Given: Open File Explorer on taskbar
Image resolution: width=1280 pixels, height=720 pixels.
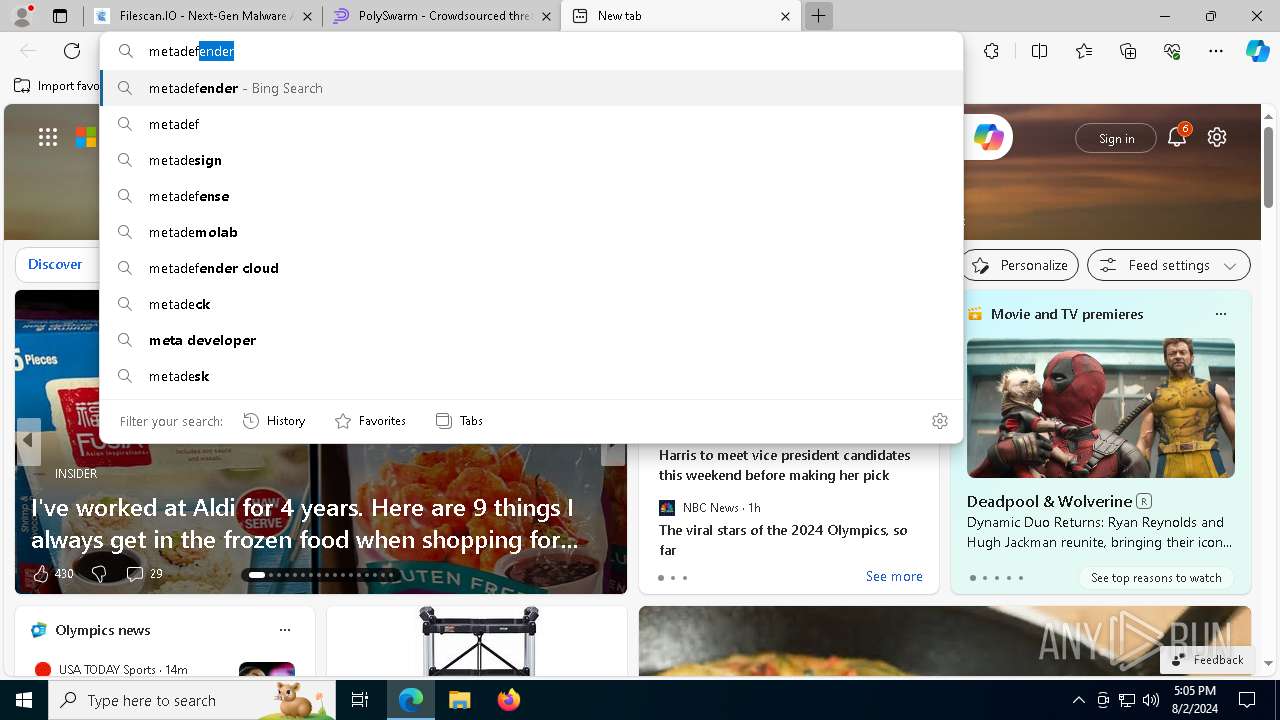Looking at the screenshot, I should pos(459,701).
